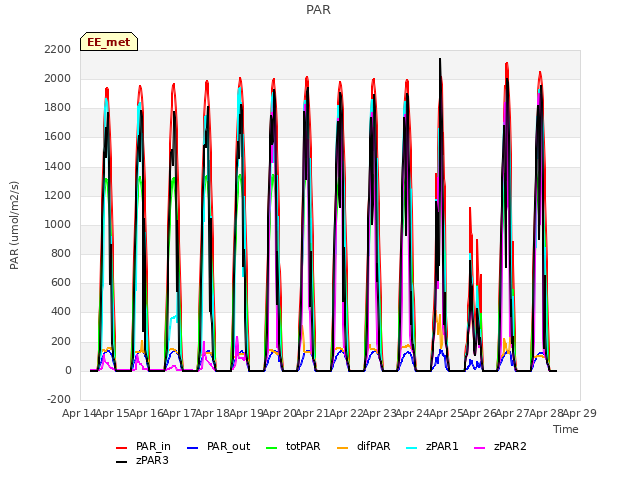Toggle the PAR_in legend entry

143,447
